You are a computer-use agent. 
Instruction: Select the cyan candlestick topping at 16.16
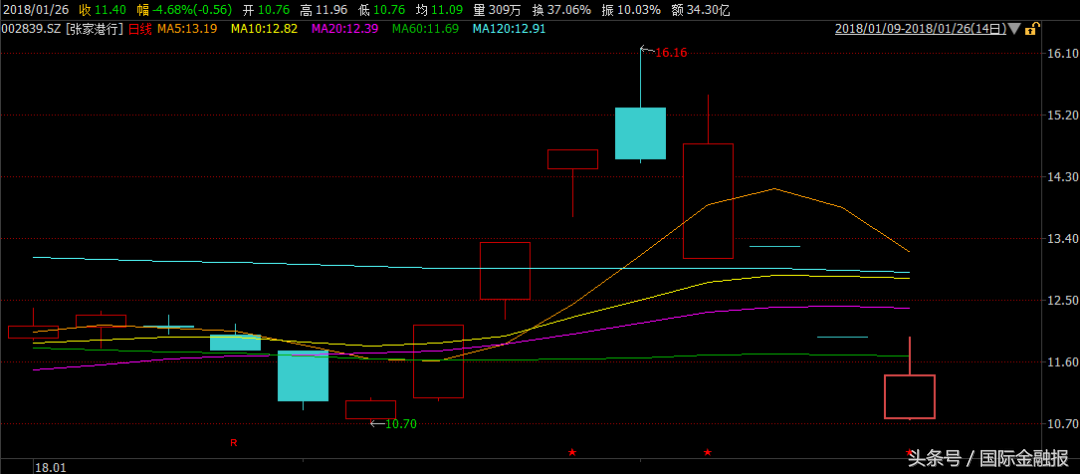640,133
